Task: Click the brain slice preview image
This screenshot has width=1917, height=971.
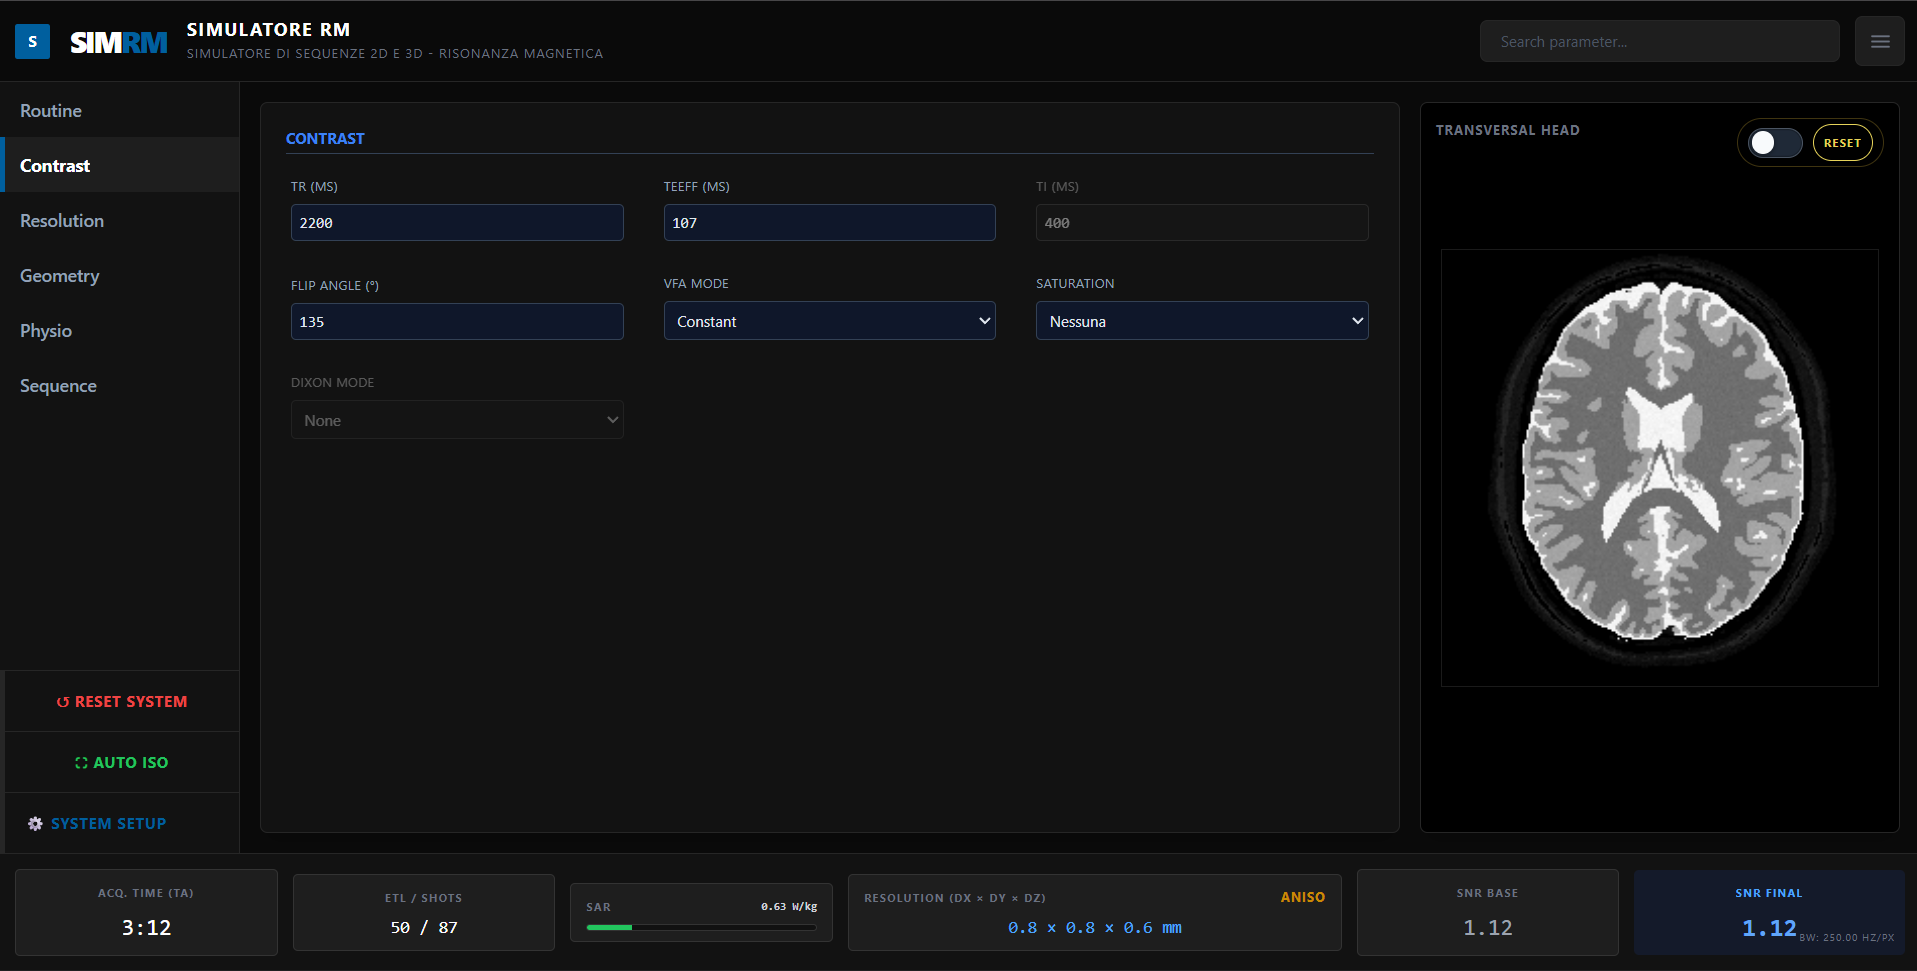Action: point(1659,468)
